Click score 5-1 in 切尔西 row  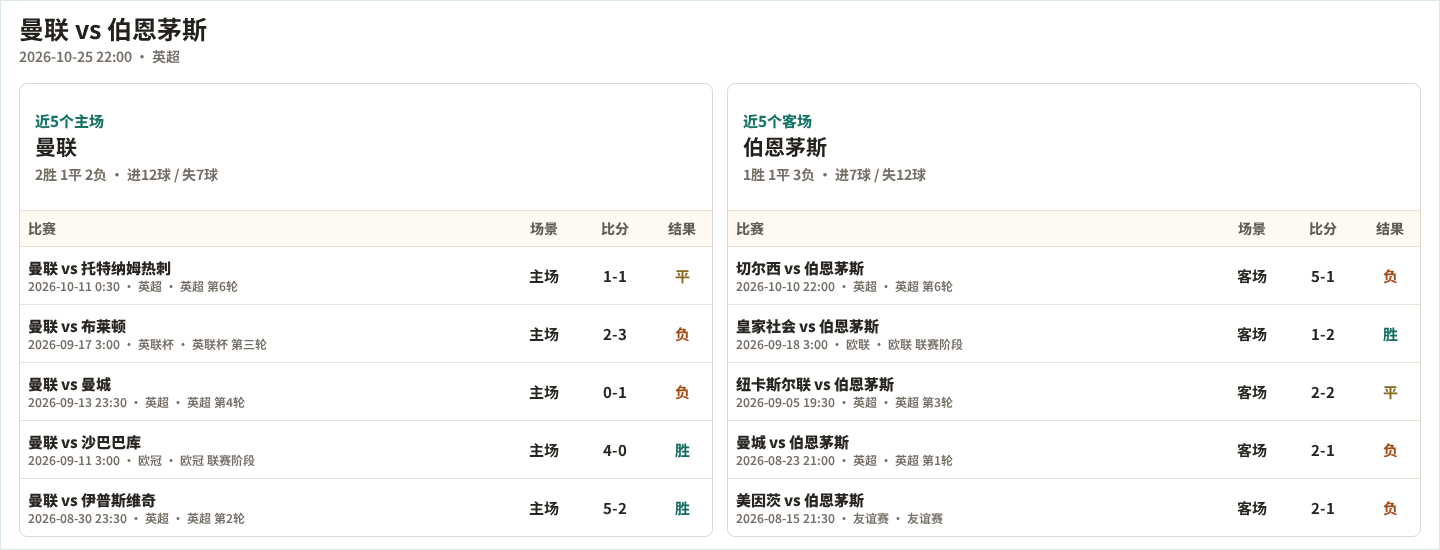(1323, 276)
